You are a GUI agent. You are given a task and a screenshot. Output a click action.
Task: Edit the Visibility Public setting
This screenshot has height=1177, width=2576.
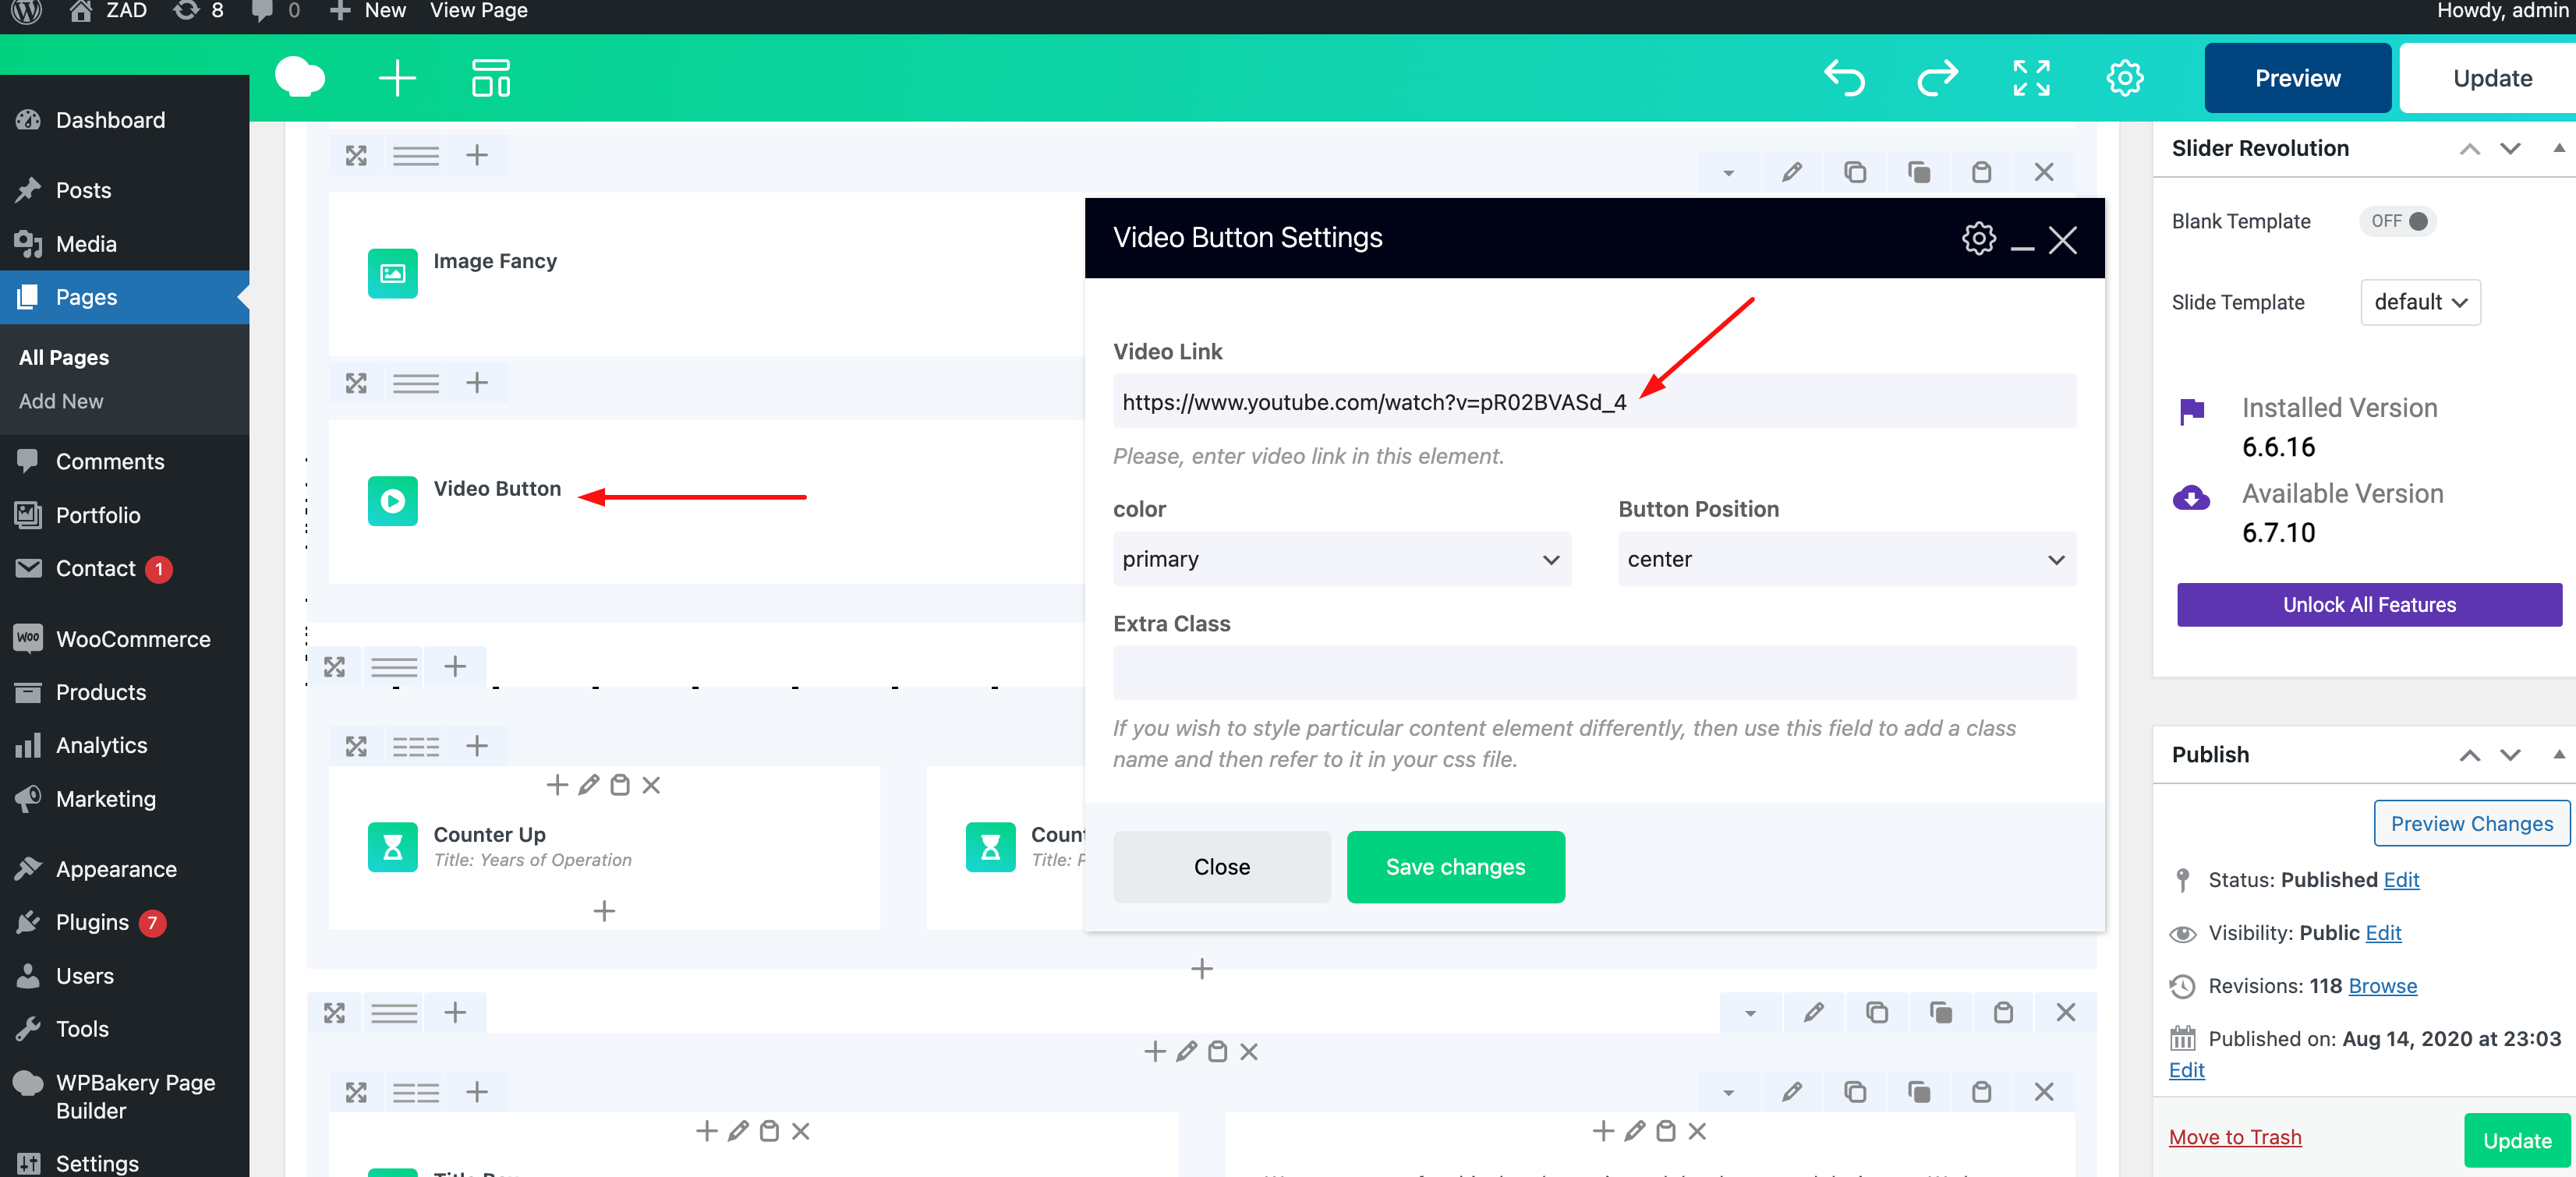(2383, 933)
